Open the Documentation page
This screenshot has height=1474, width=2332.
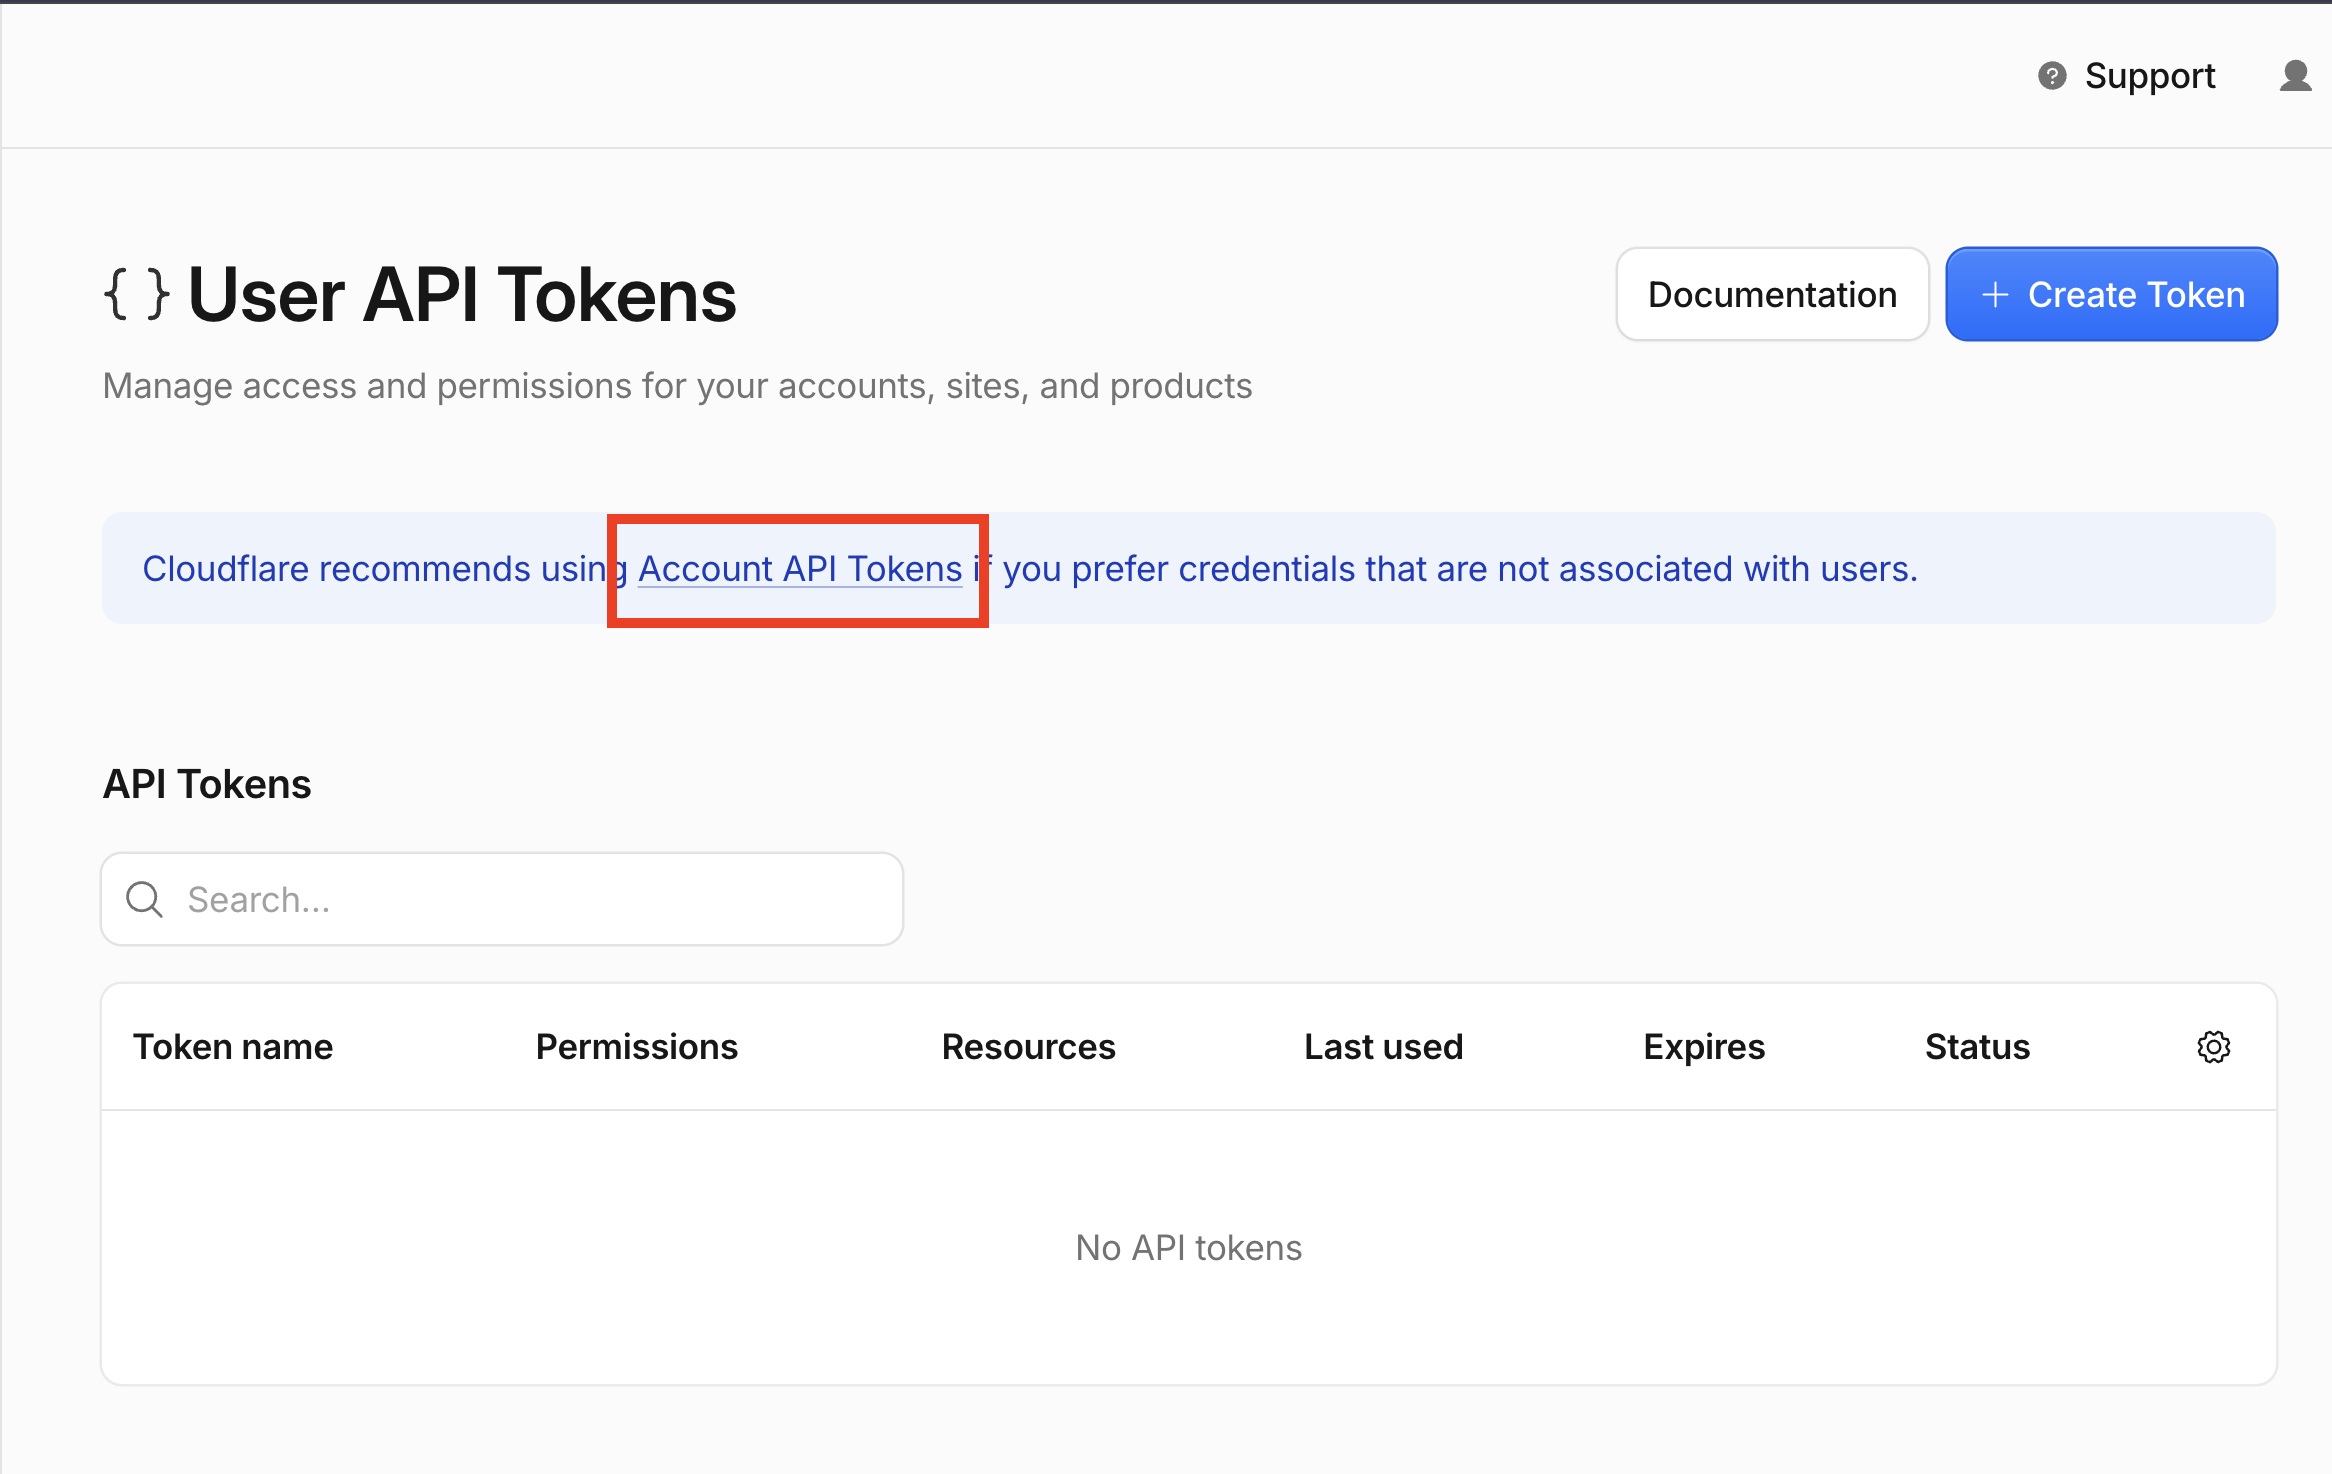click(1772, 295)
